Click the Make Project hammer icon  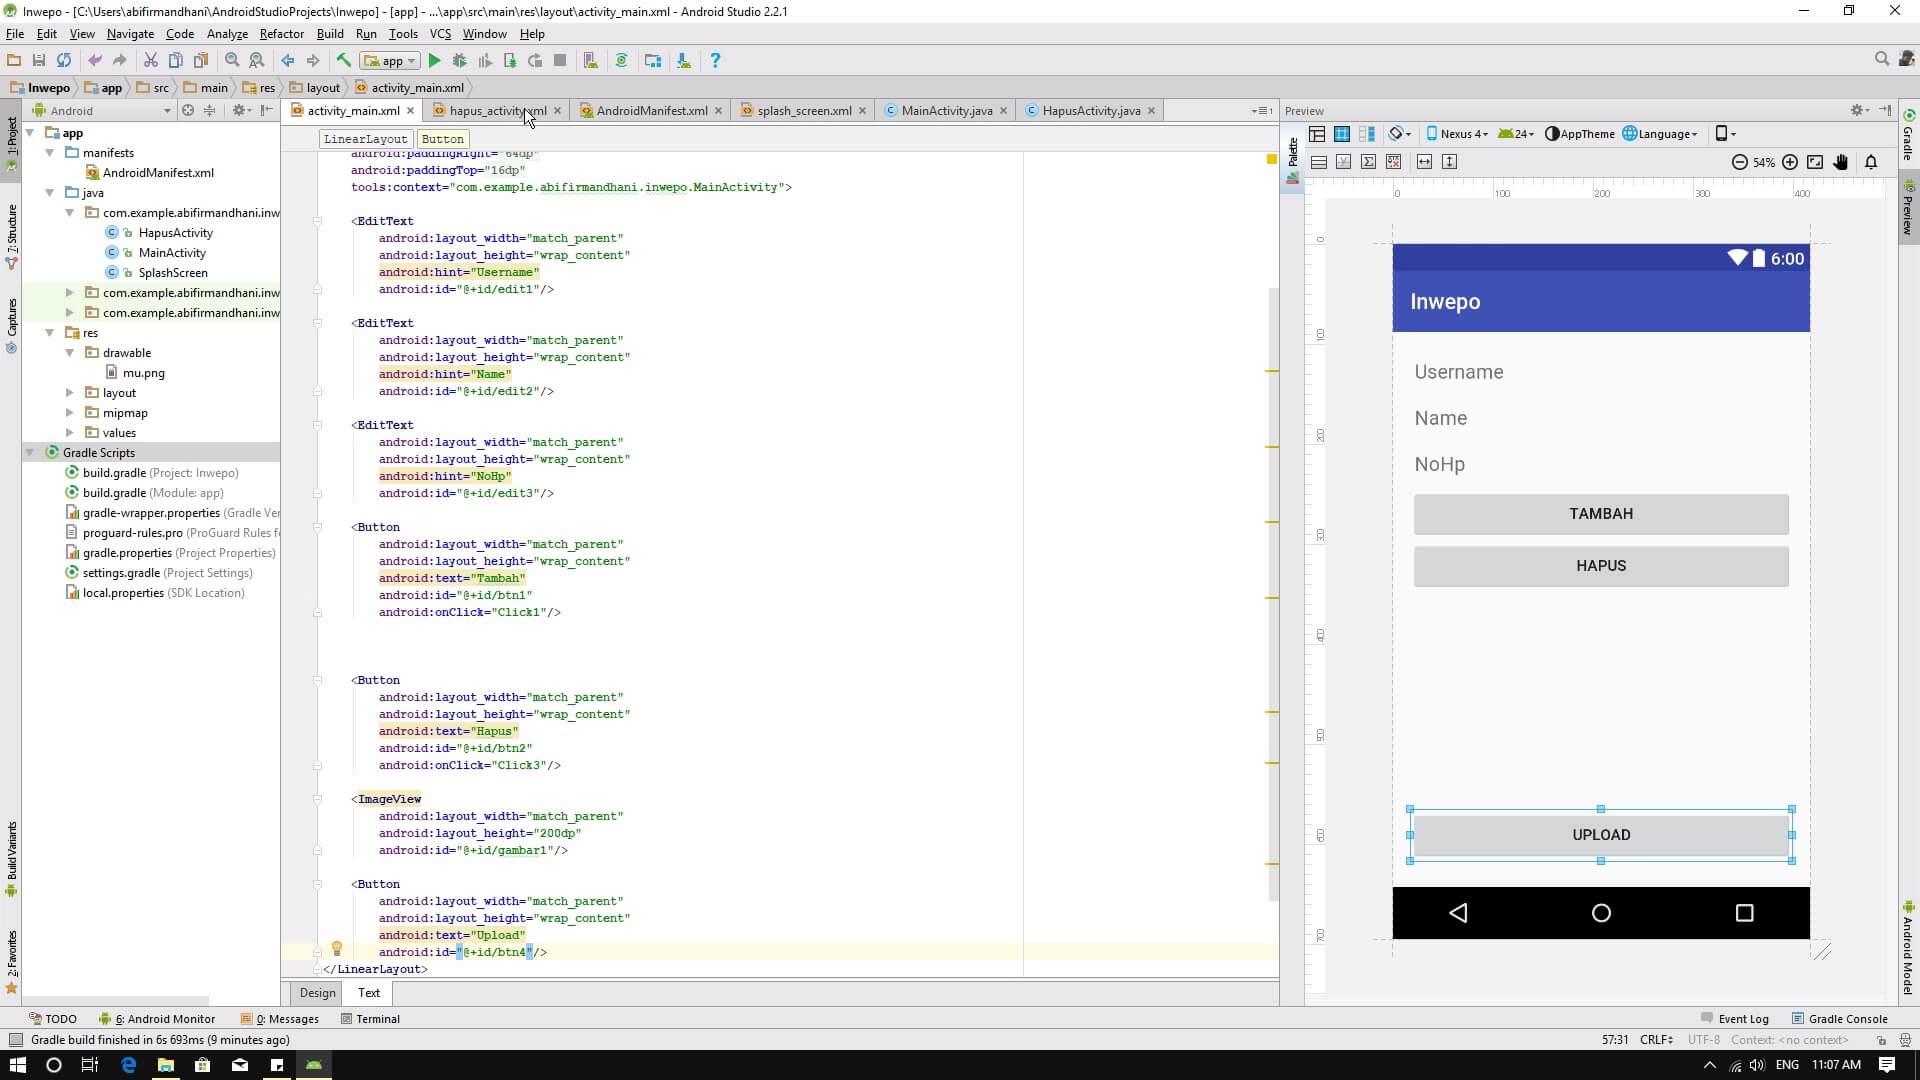[x=344, y=61]
